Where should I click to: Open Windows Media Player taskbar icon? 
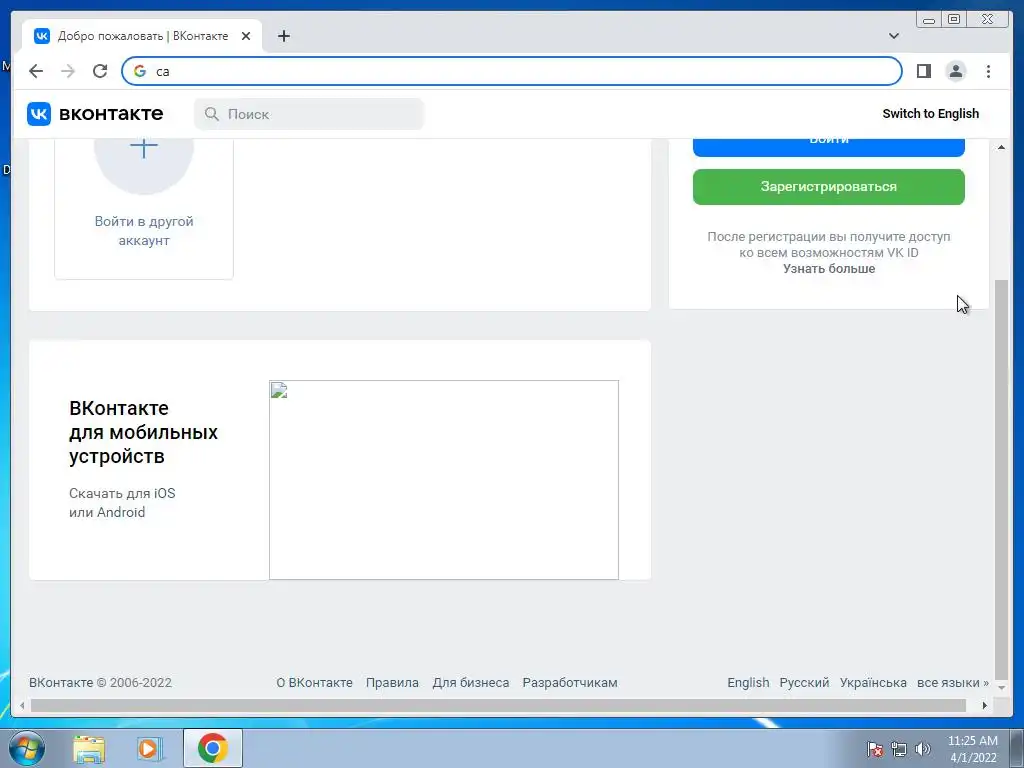(x=150, y=748)
